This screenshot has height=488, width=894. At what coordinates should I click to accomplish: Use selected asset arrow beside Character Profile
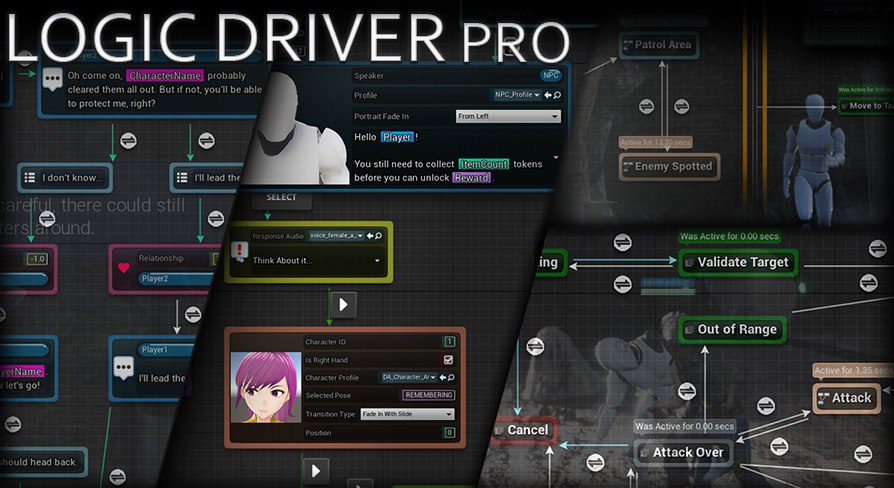tap(442, 377)
